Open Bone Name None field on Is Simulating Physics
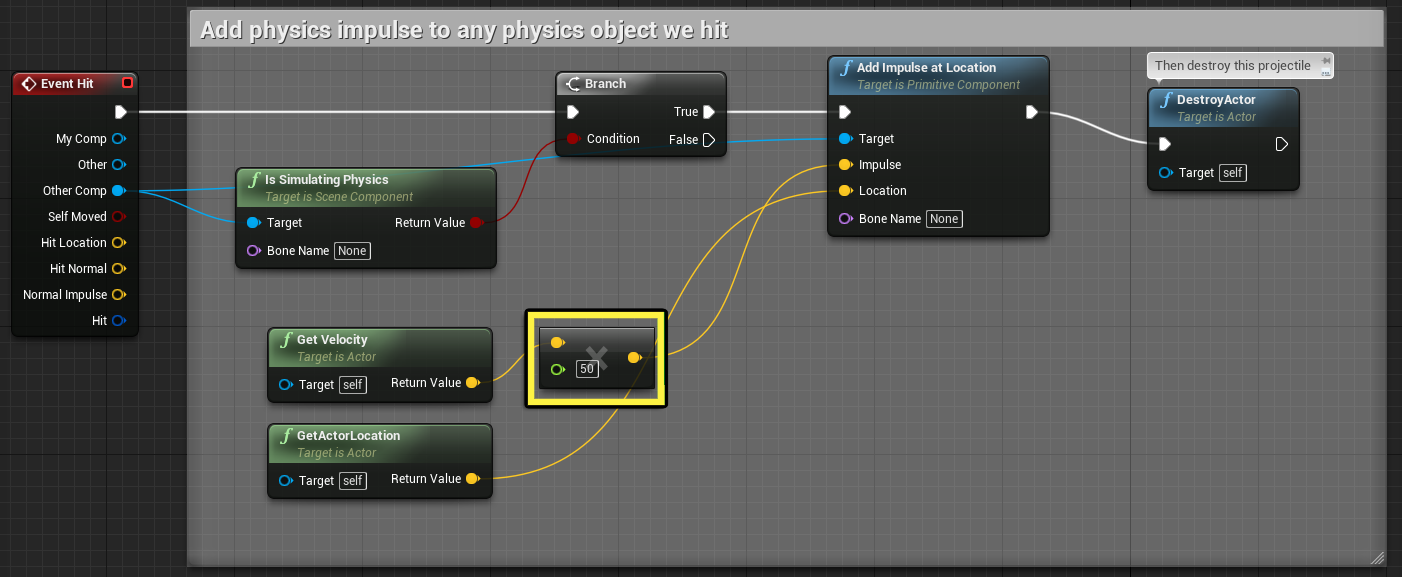The width and height of the screenshot is (1402, 577). click(x=352, y=251)
